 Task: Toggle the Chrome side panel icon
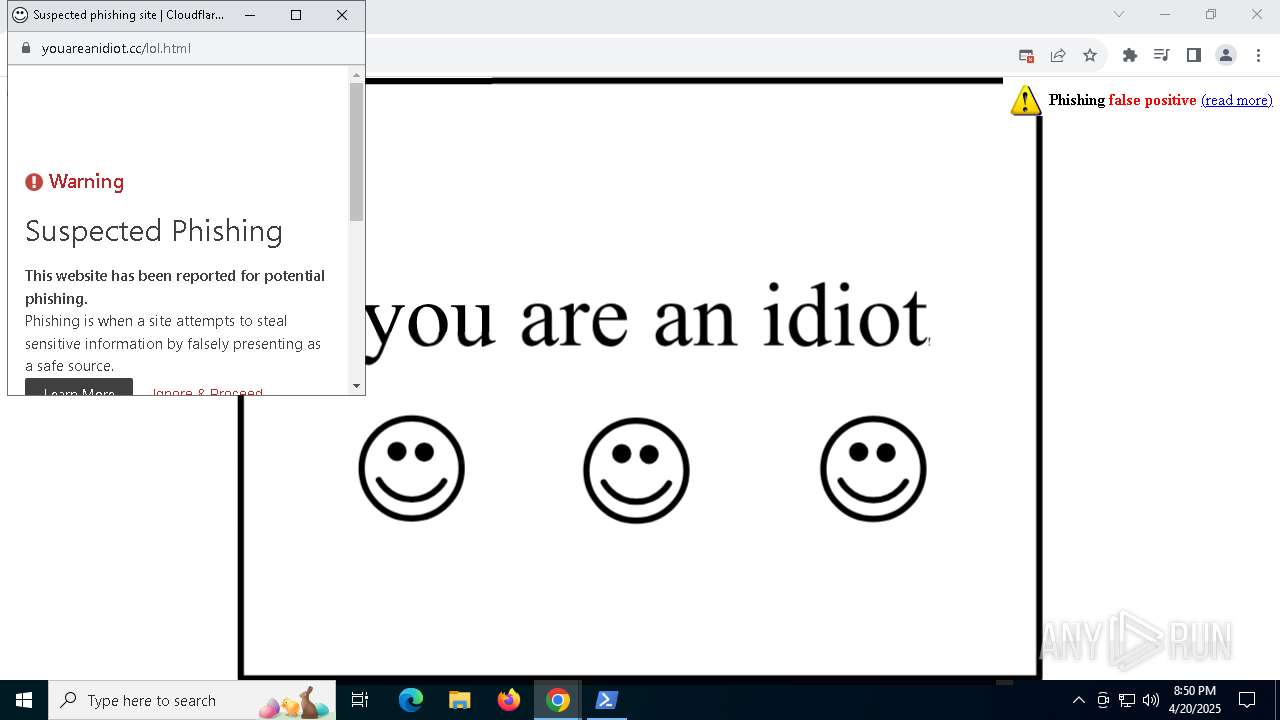(x=1193, y=55)
